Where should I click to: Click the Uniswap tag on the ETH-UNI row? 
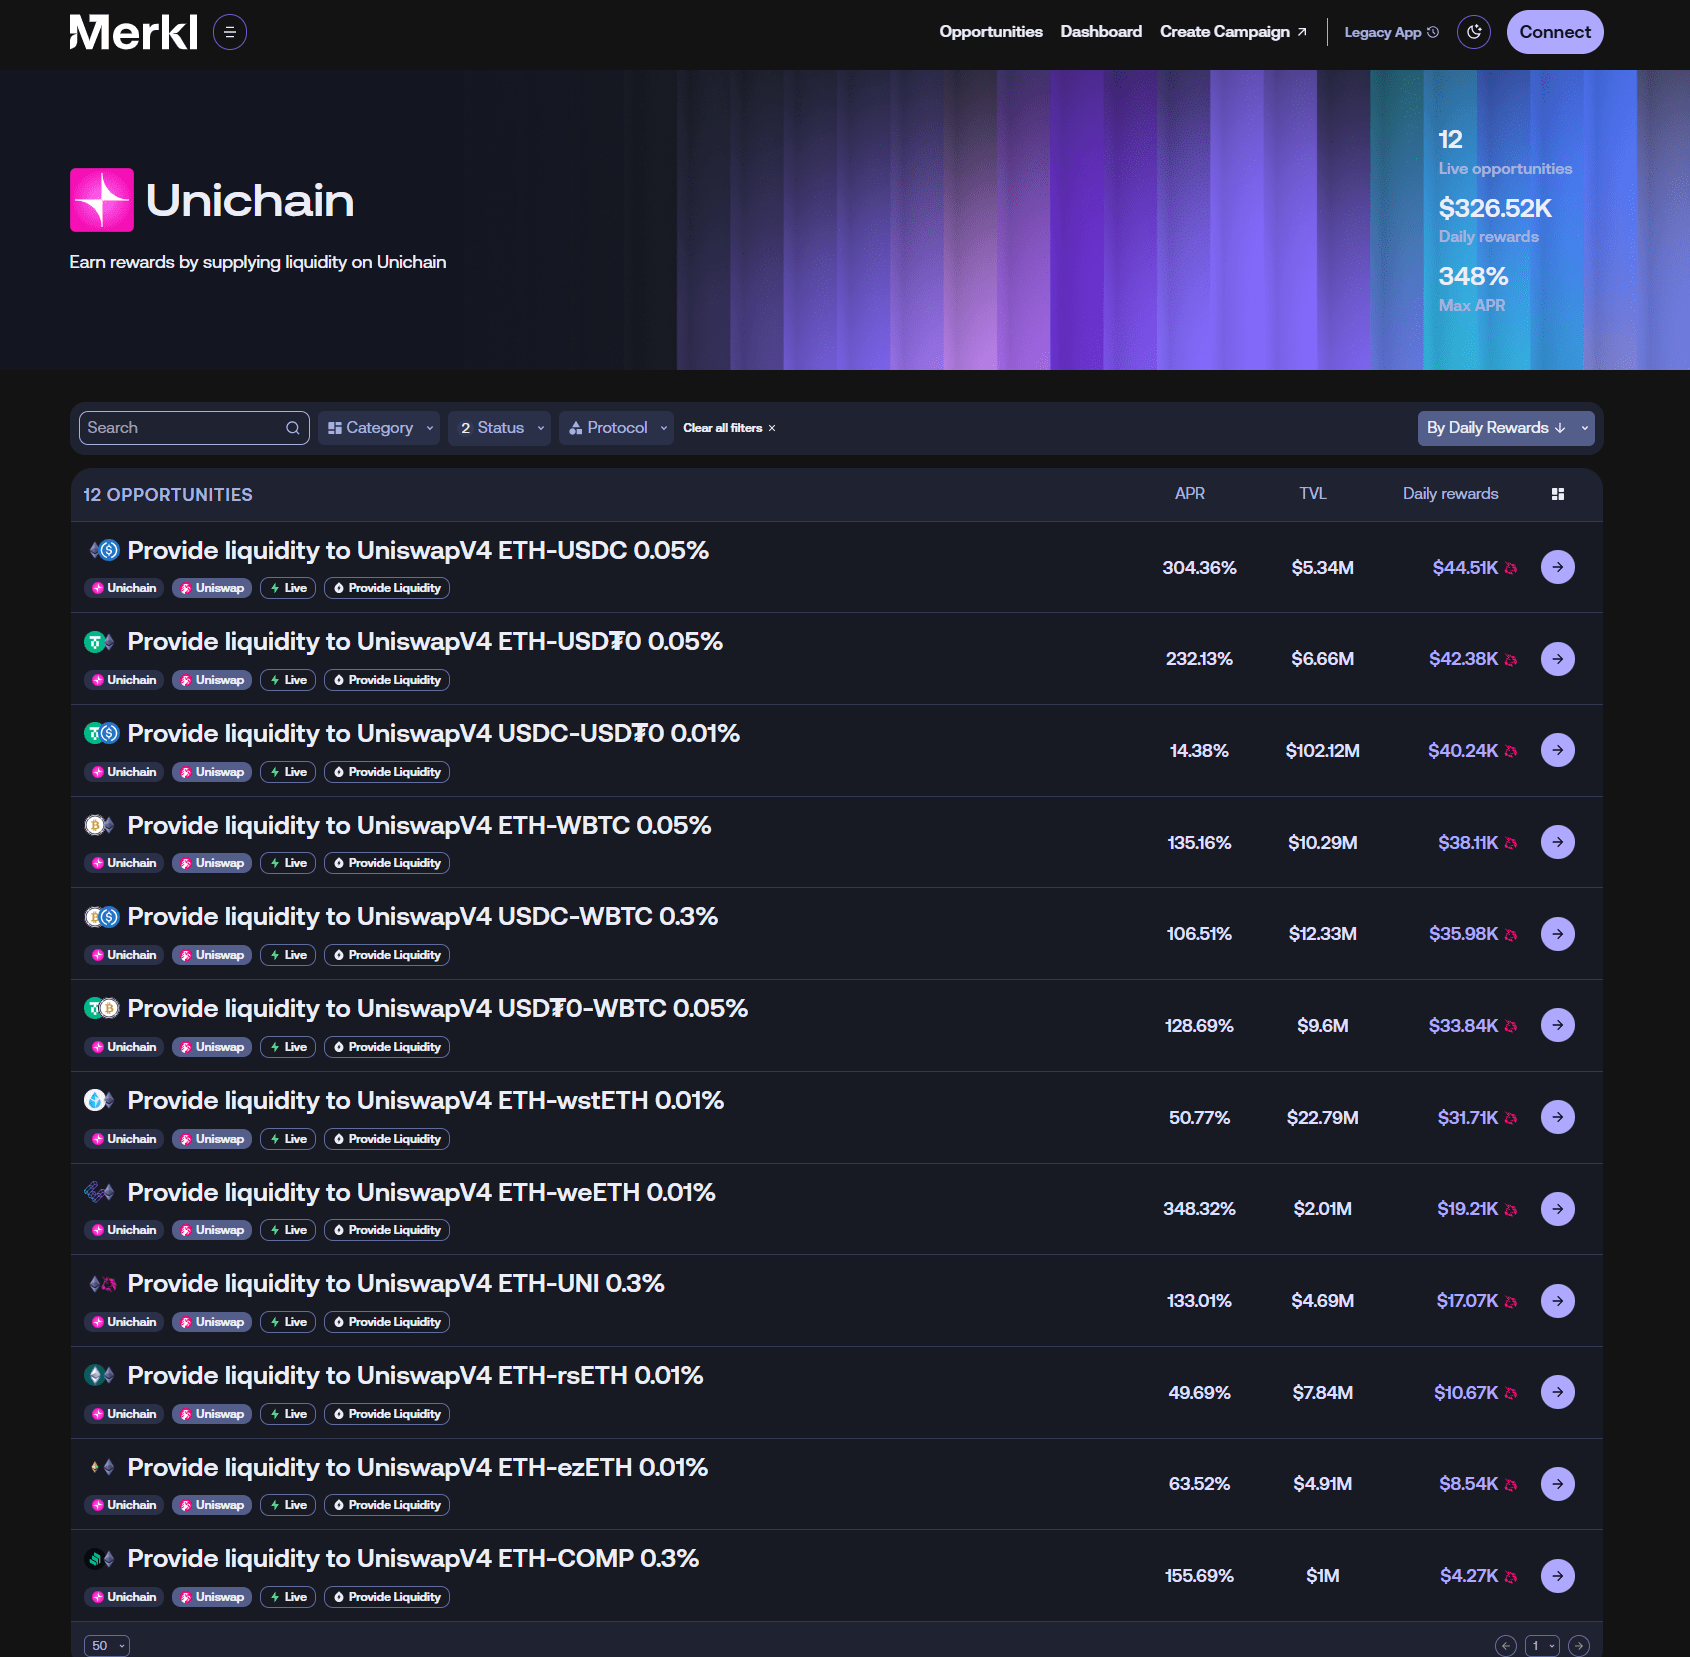(211, 1321)
